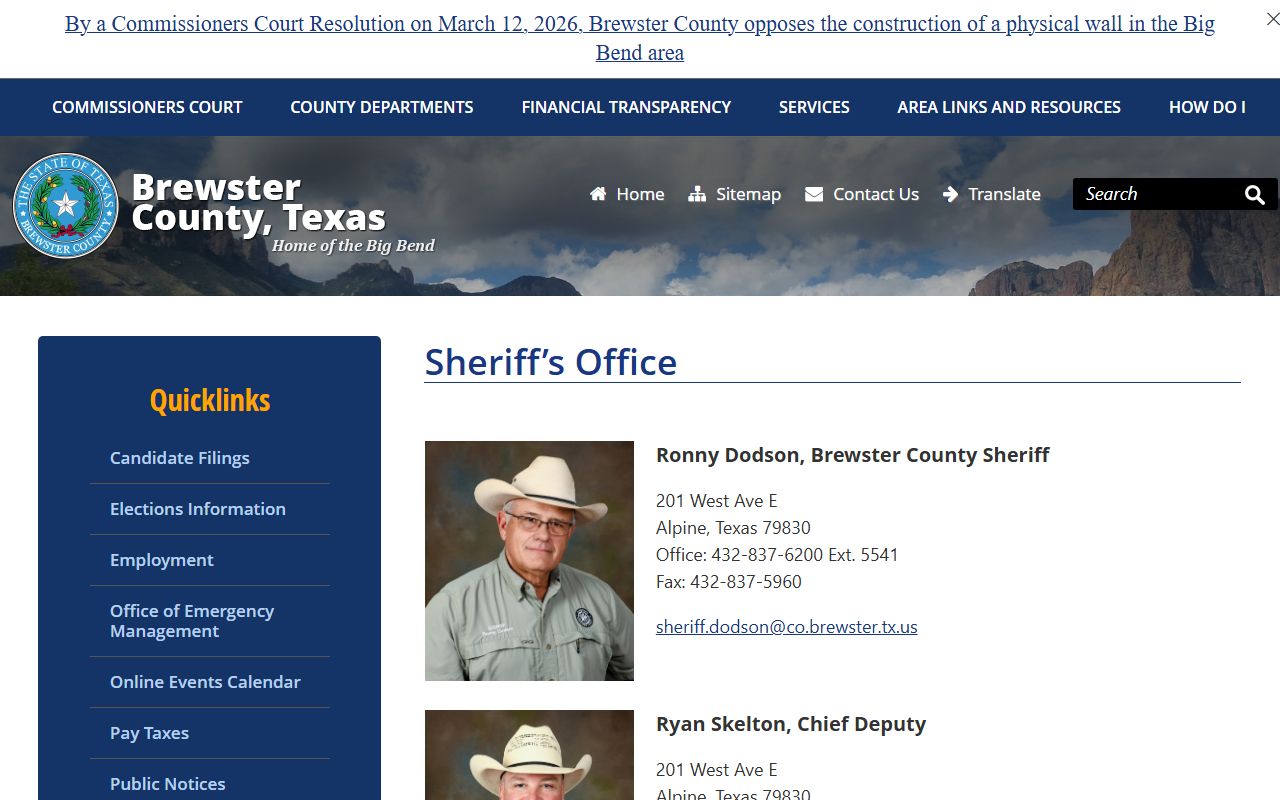Open Pay Taxes quicklink
The width and height of the screenshot is (1280, 800).
tap(149, 733)
